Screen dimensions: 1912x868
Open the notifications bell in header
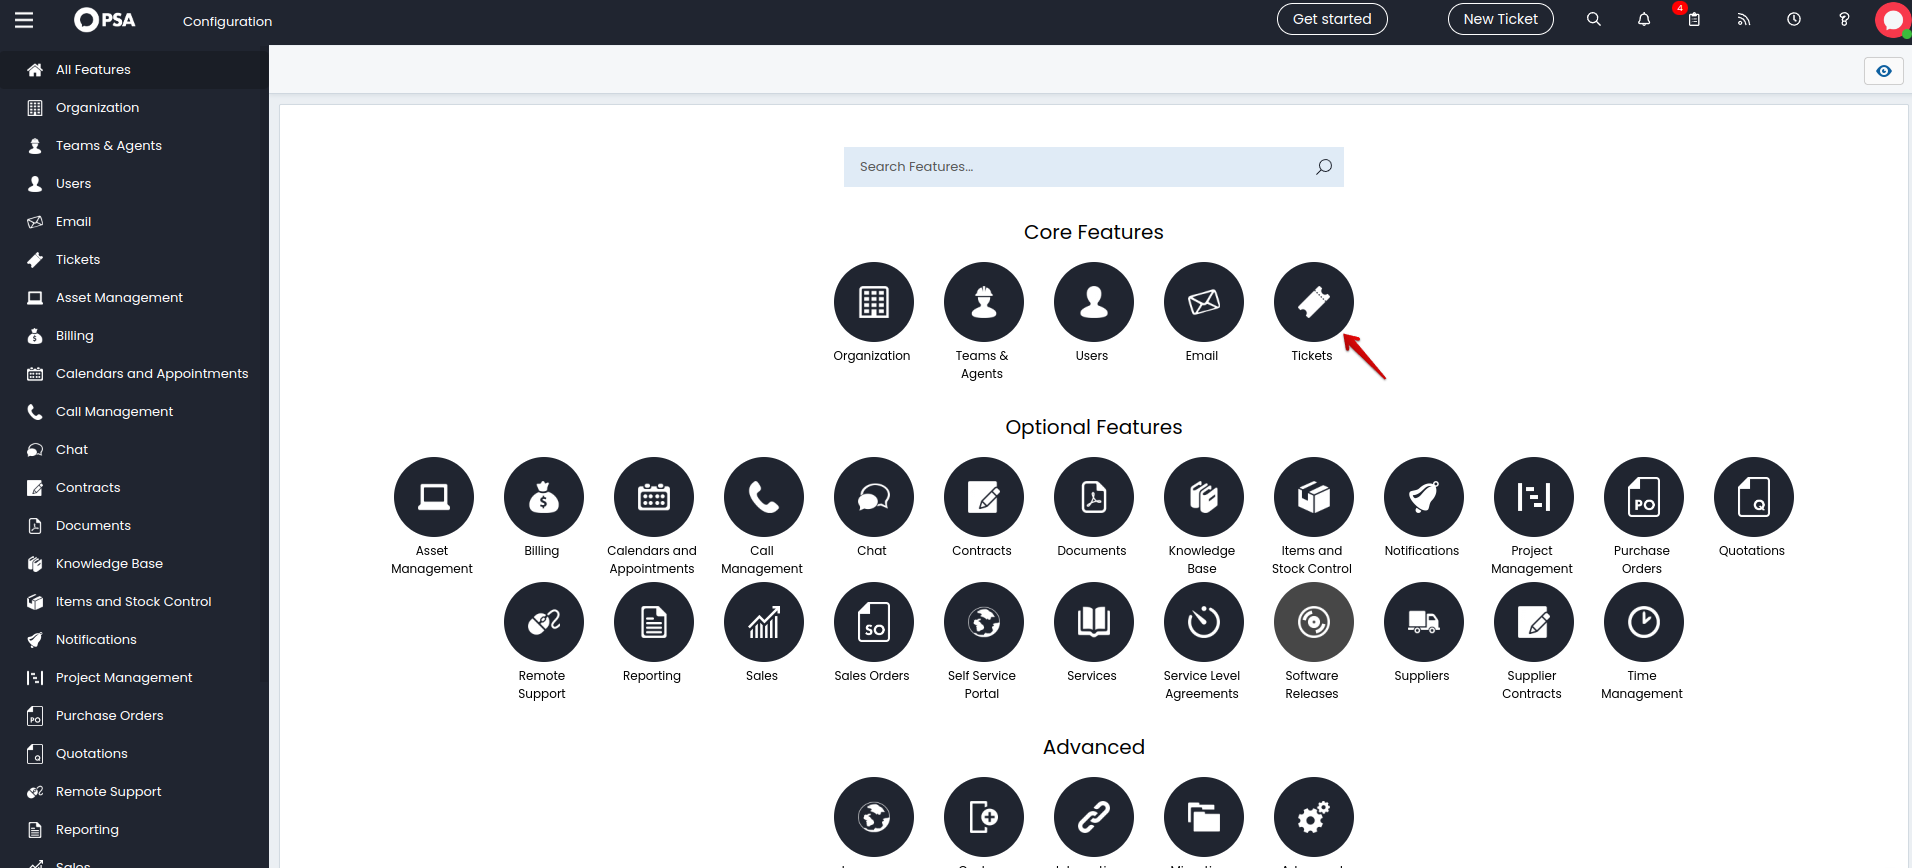(x=1644, y=19)
